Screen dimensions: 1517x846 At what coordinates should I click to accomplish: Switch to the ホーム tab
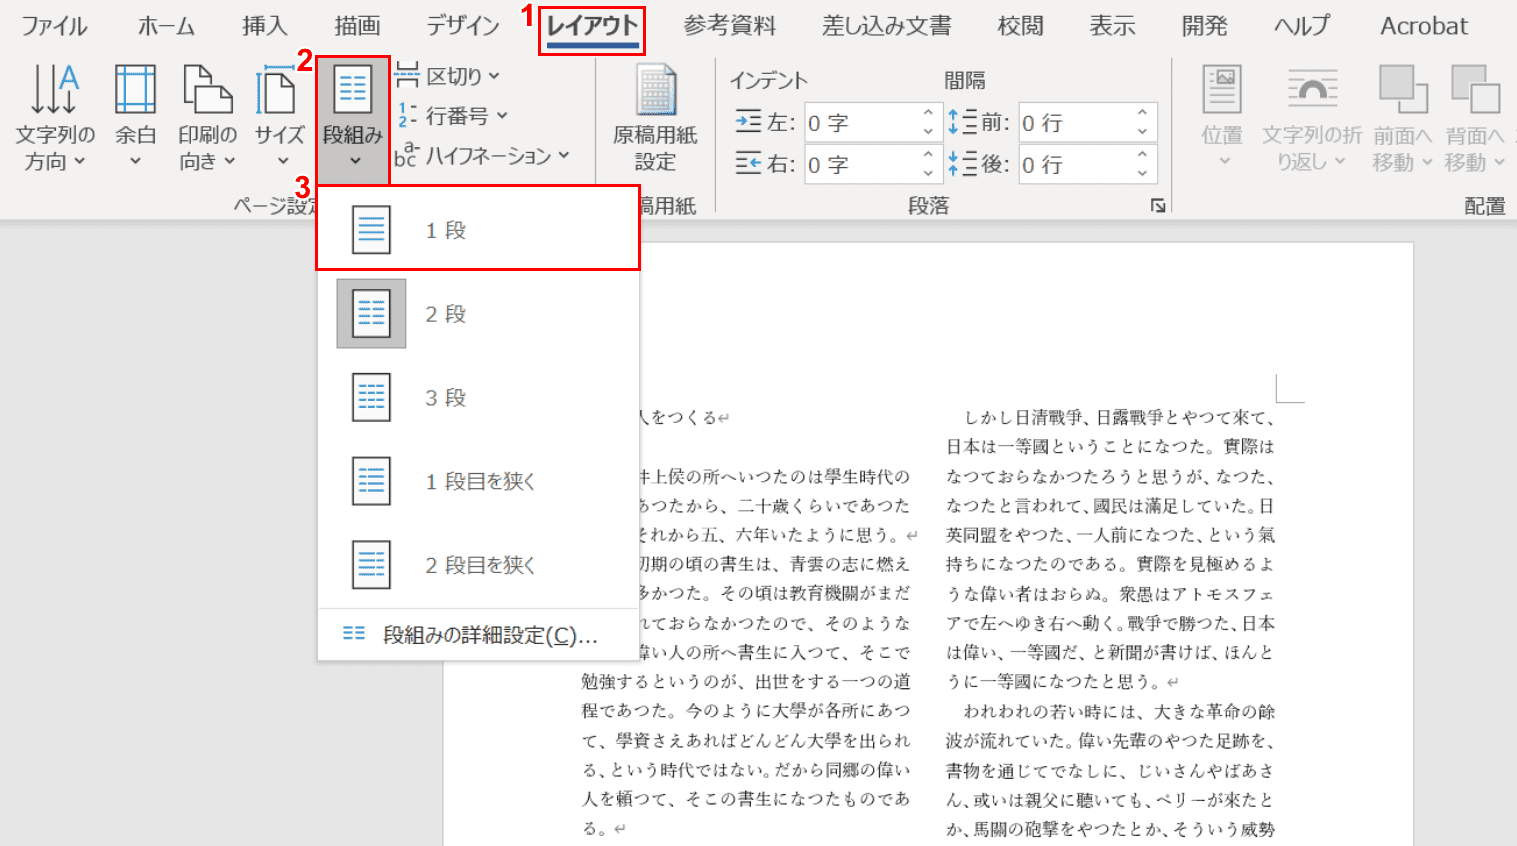click(166, 26)
